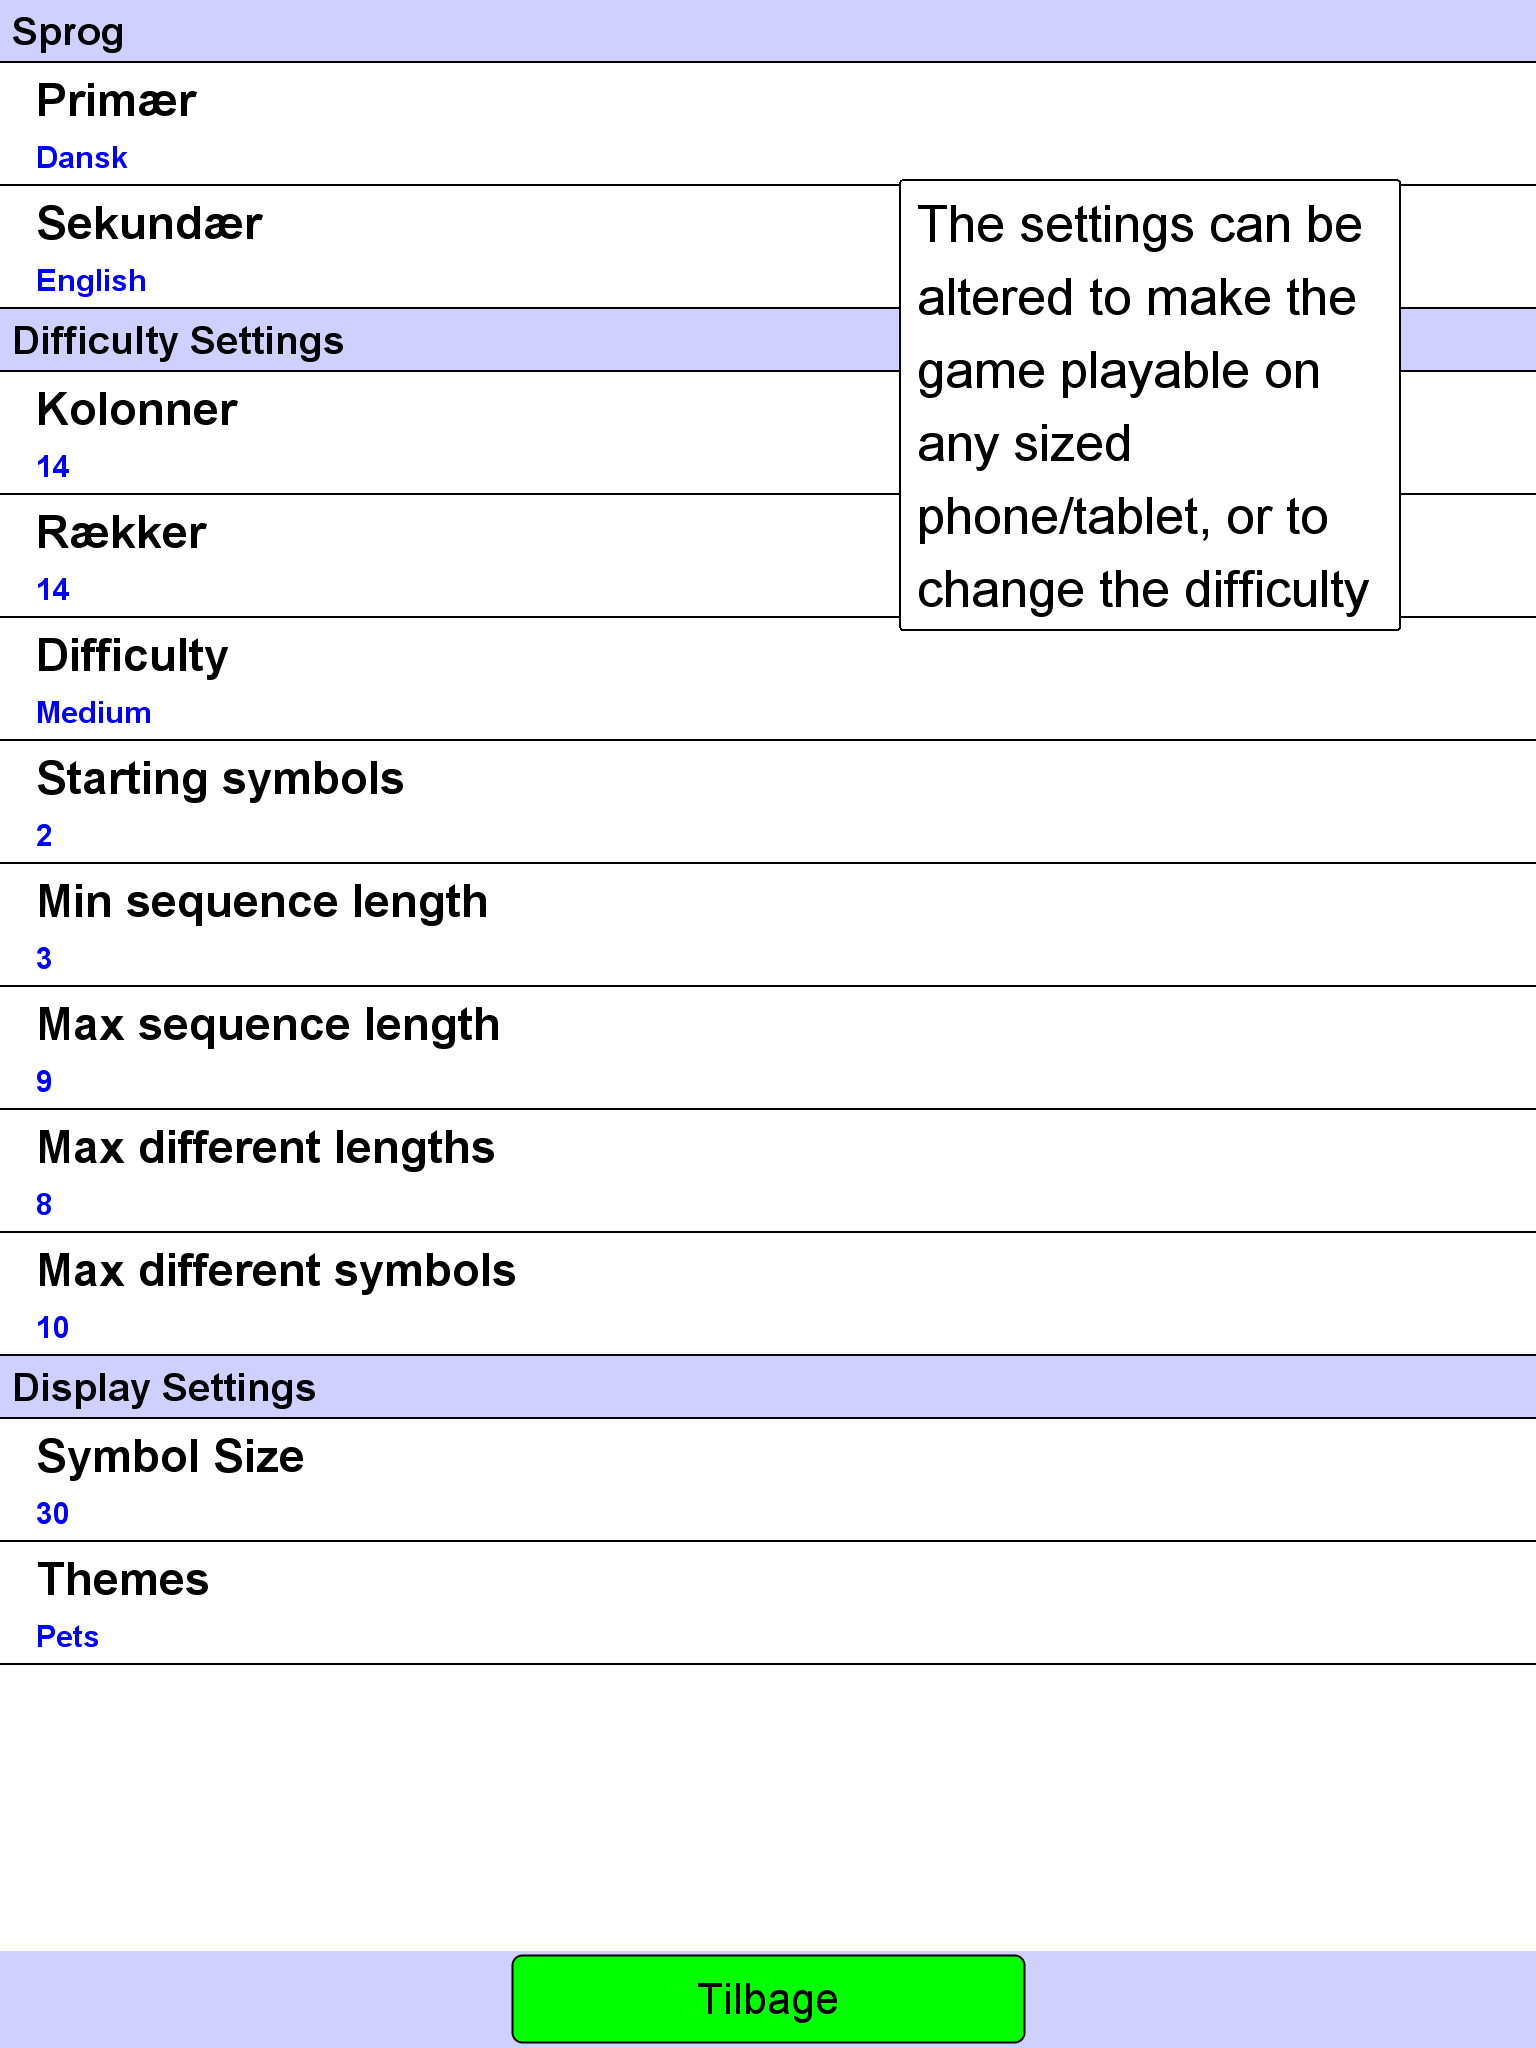The height and width of the screenshot is (2048, 1536).
Task: Open Max different symbols setting
Action: point(768,1294)
